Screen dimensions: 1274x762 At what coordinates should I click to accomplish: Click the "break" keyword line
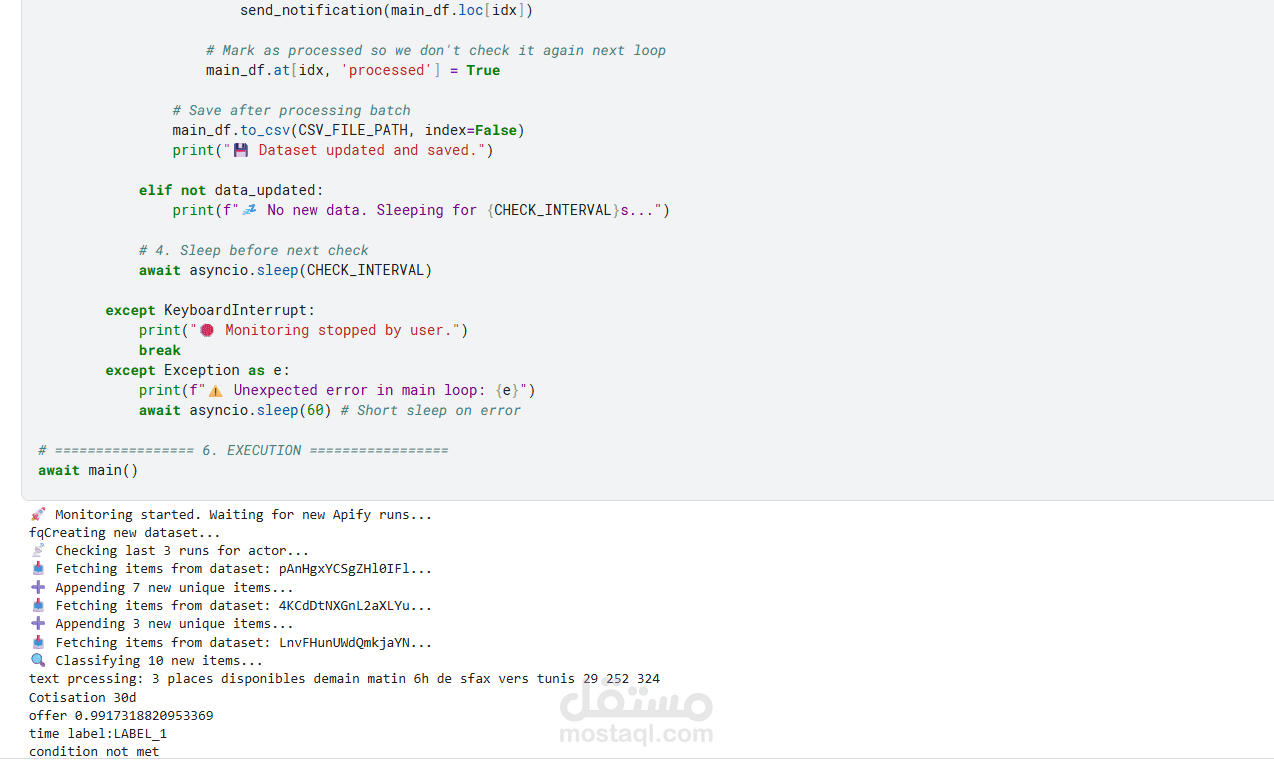pos(160,350)
